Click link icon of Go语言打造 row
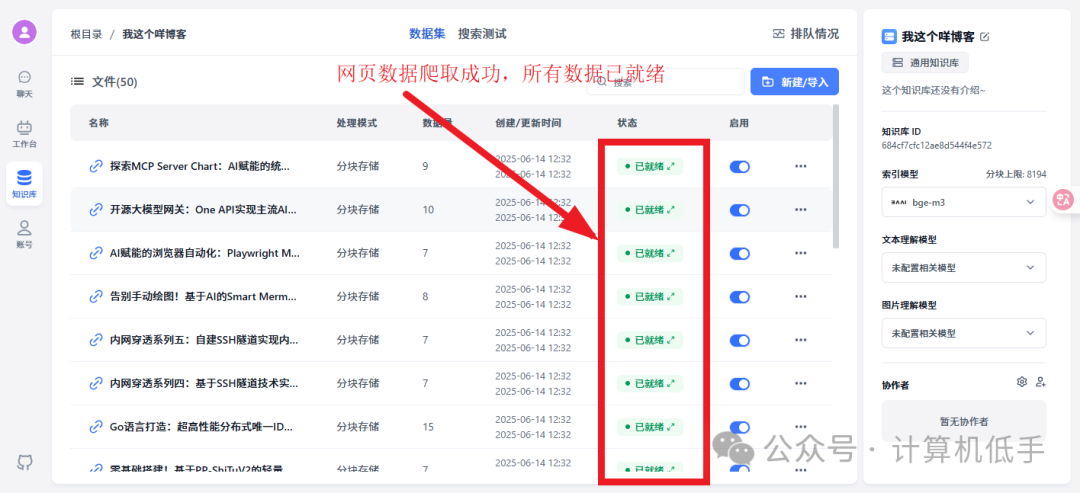 pos(96,427)
